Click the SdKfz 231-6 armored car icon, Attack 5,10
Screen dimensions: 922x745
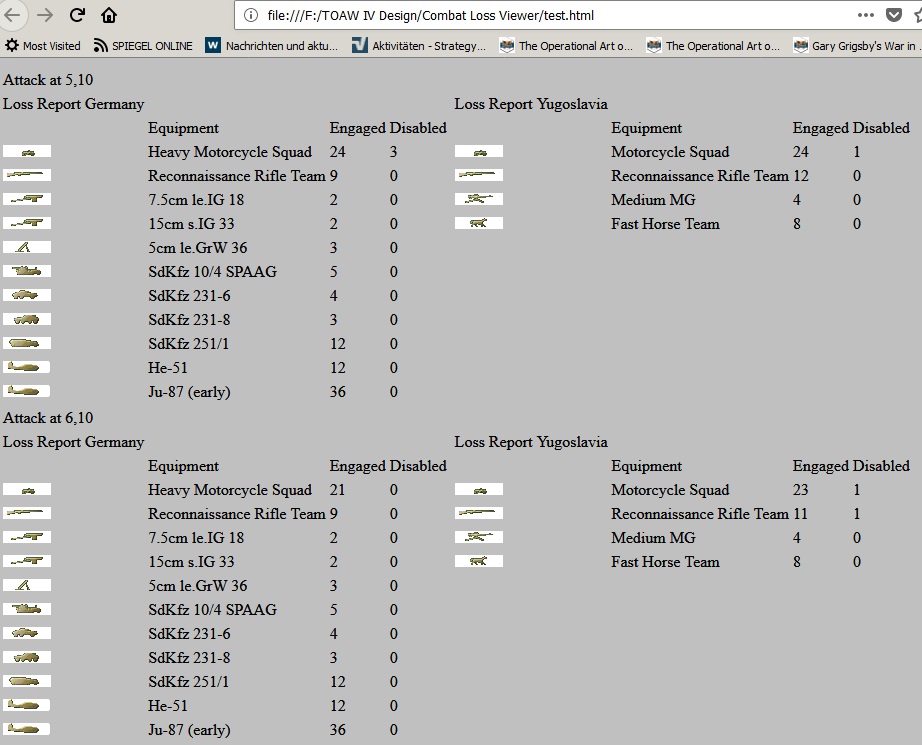[27, 295]
